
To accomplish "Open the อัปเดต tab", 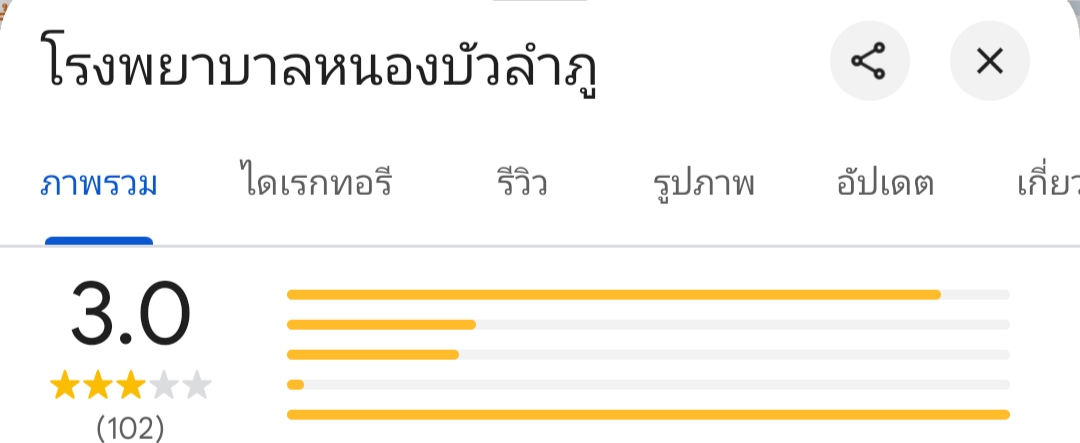I will tap(884, 185).
